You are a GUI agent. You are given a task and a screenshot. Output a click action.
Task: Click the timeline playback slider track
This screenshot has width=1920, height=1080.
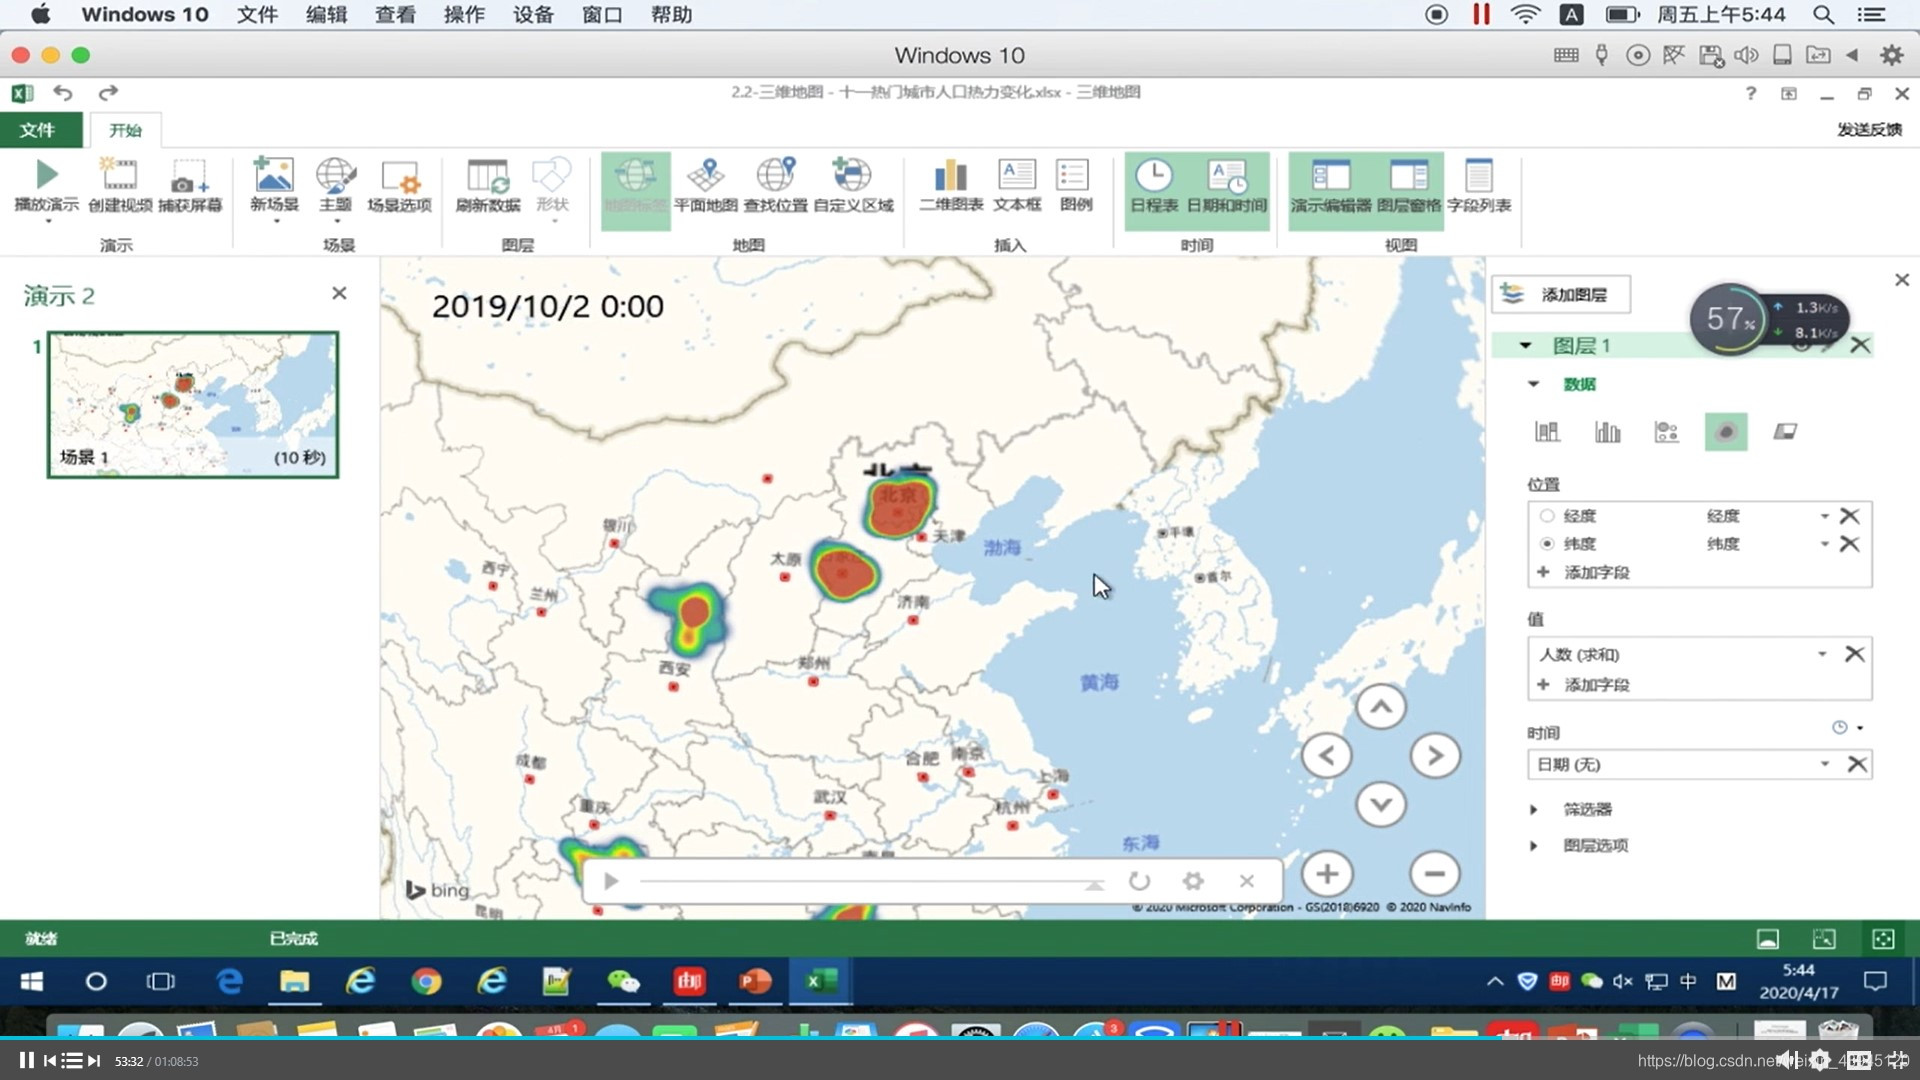click(860, 881)
